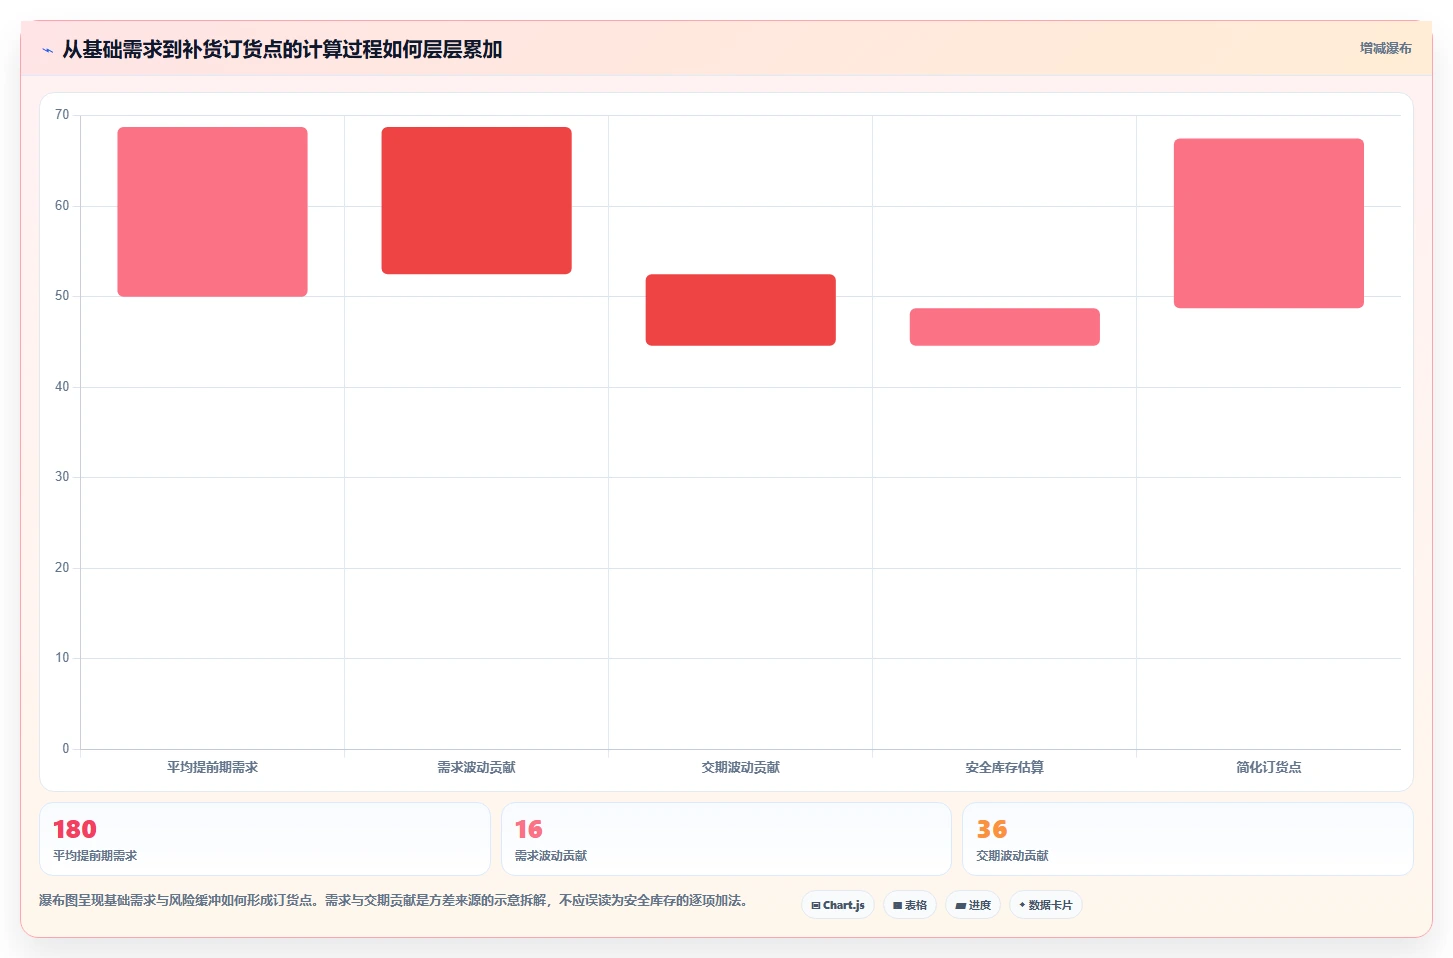Click the y-axis value 10
The width and height of the screenshot is (1453, 958).
tap(62, 658)
